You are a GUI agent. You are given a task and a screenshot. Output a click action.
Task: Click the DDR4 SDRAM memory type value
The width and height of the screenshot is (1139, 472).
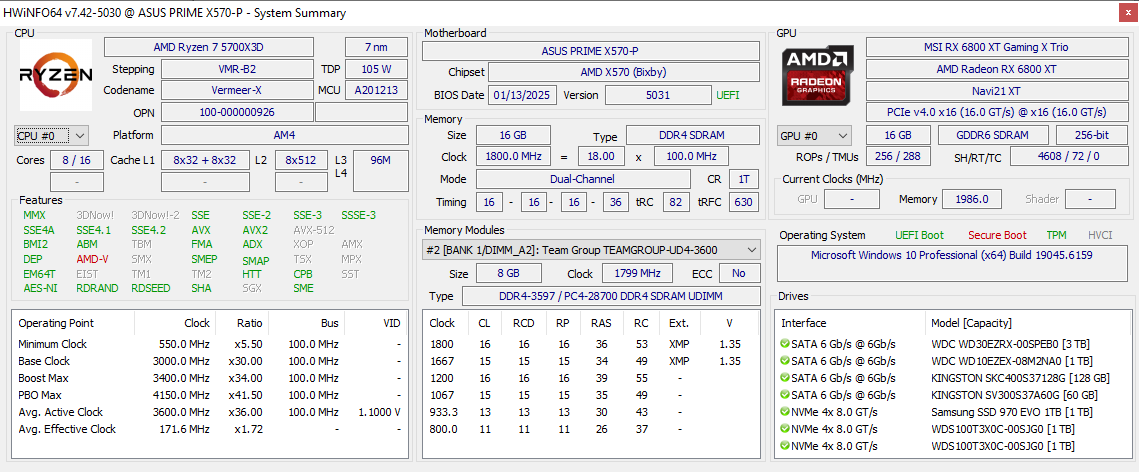coord(693,135)
